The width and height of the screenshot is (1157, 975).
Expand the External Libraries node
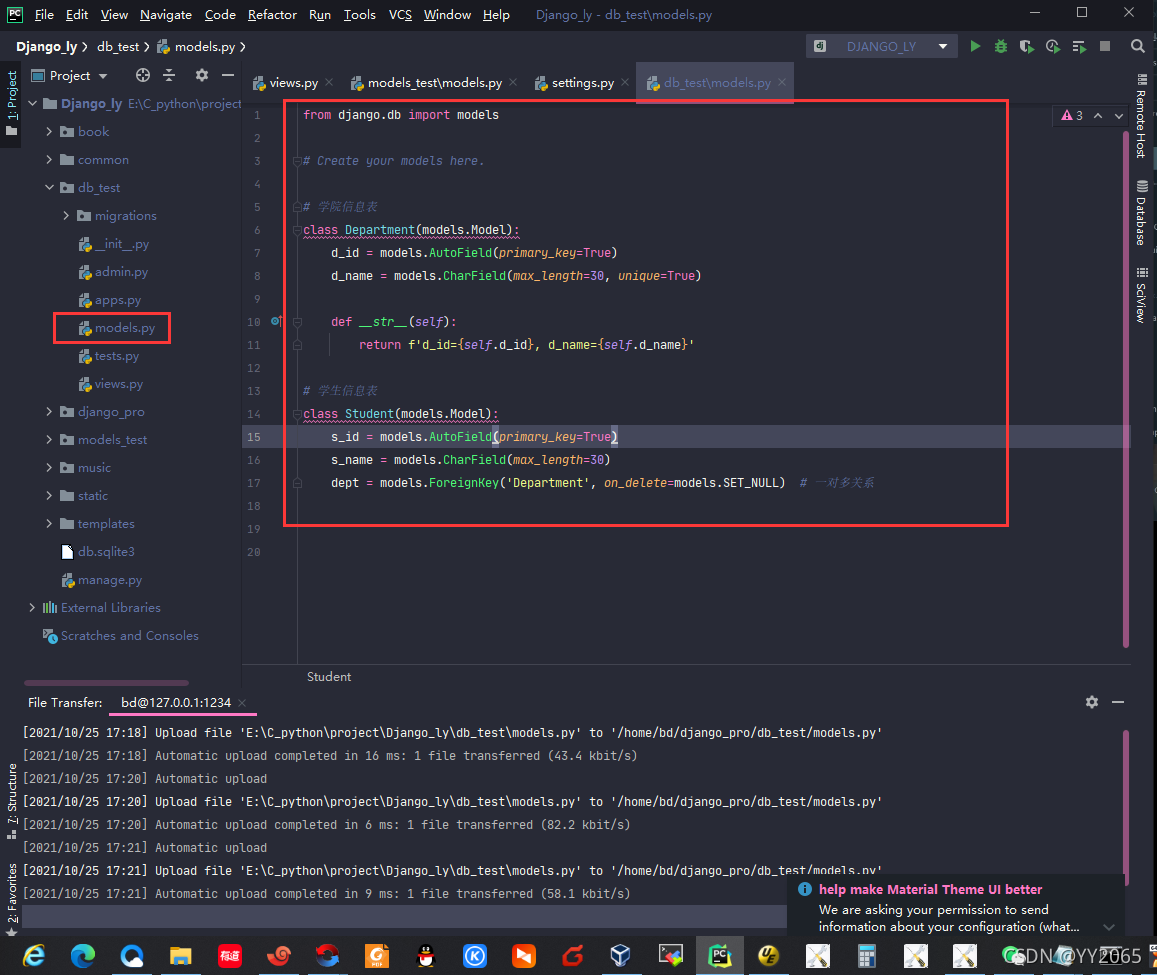32,607
